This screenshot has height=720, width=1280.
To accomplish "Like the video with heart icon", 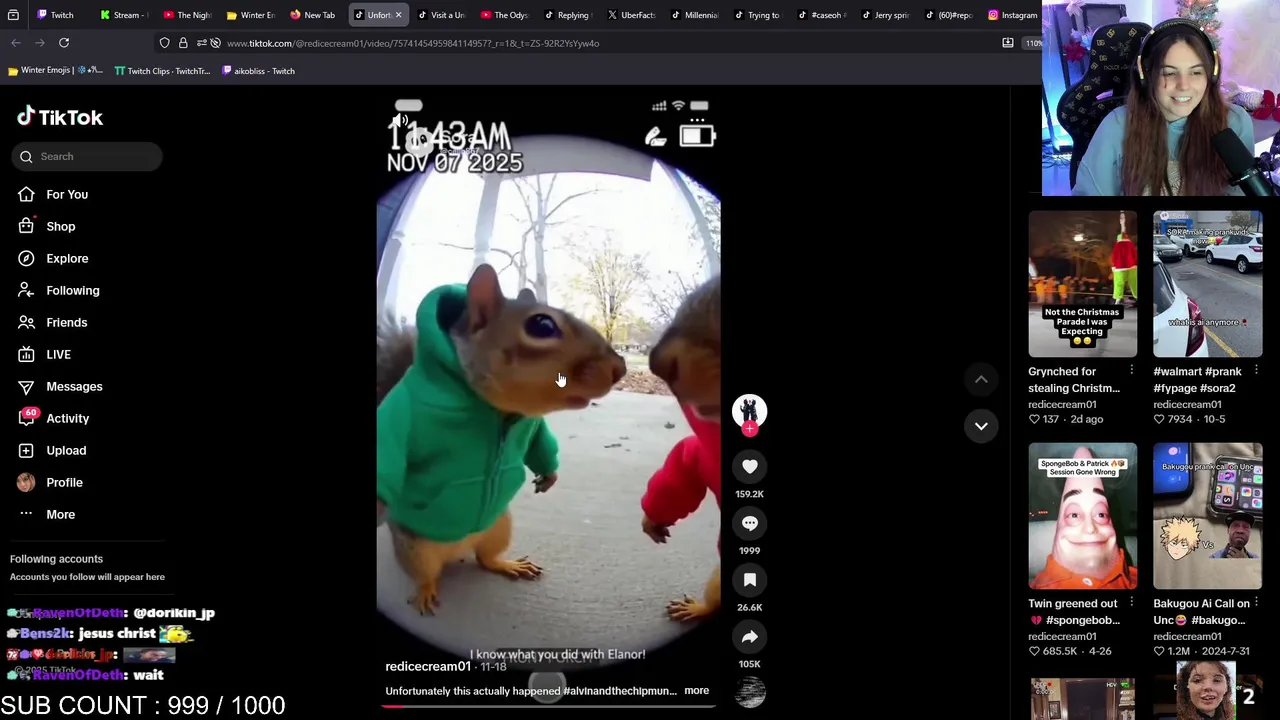I will pyautogui.click(x=749, y=466).
